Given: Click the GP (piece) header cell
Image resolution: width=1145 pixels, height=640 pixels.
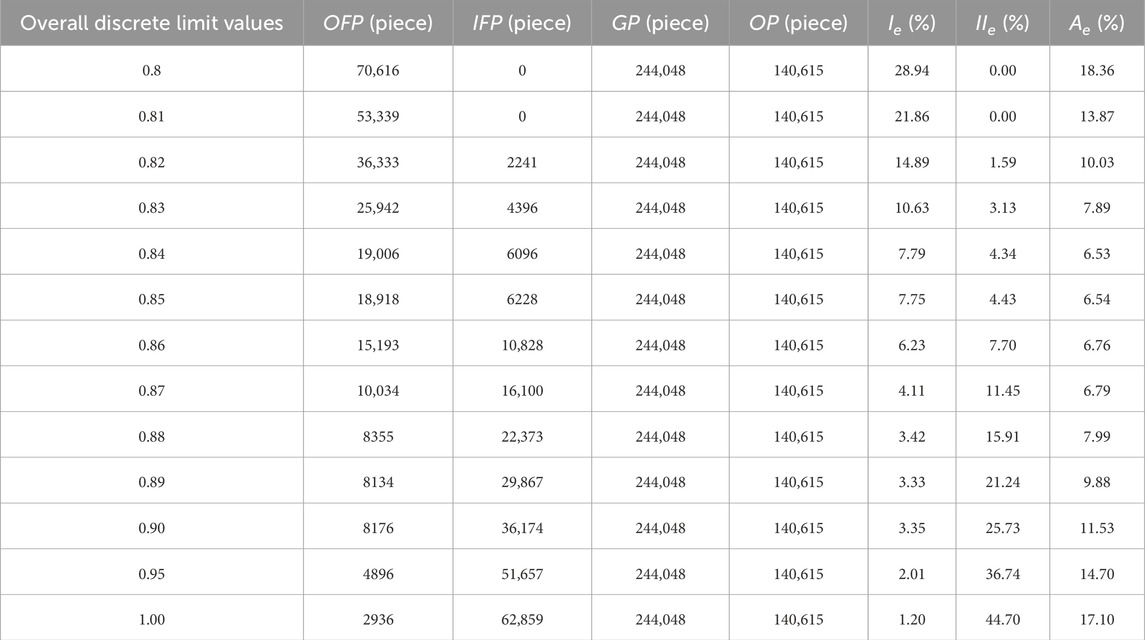Looking at the screenshot, I should pos(660,23).
